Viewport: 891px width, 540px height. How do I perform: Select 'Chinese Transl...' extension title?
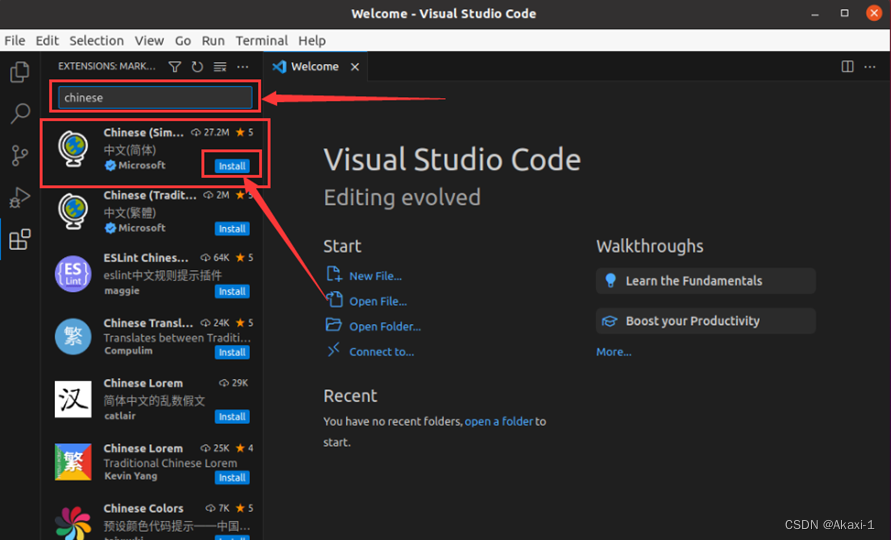pyautogui.click(x=148, y=323)
